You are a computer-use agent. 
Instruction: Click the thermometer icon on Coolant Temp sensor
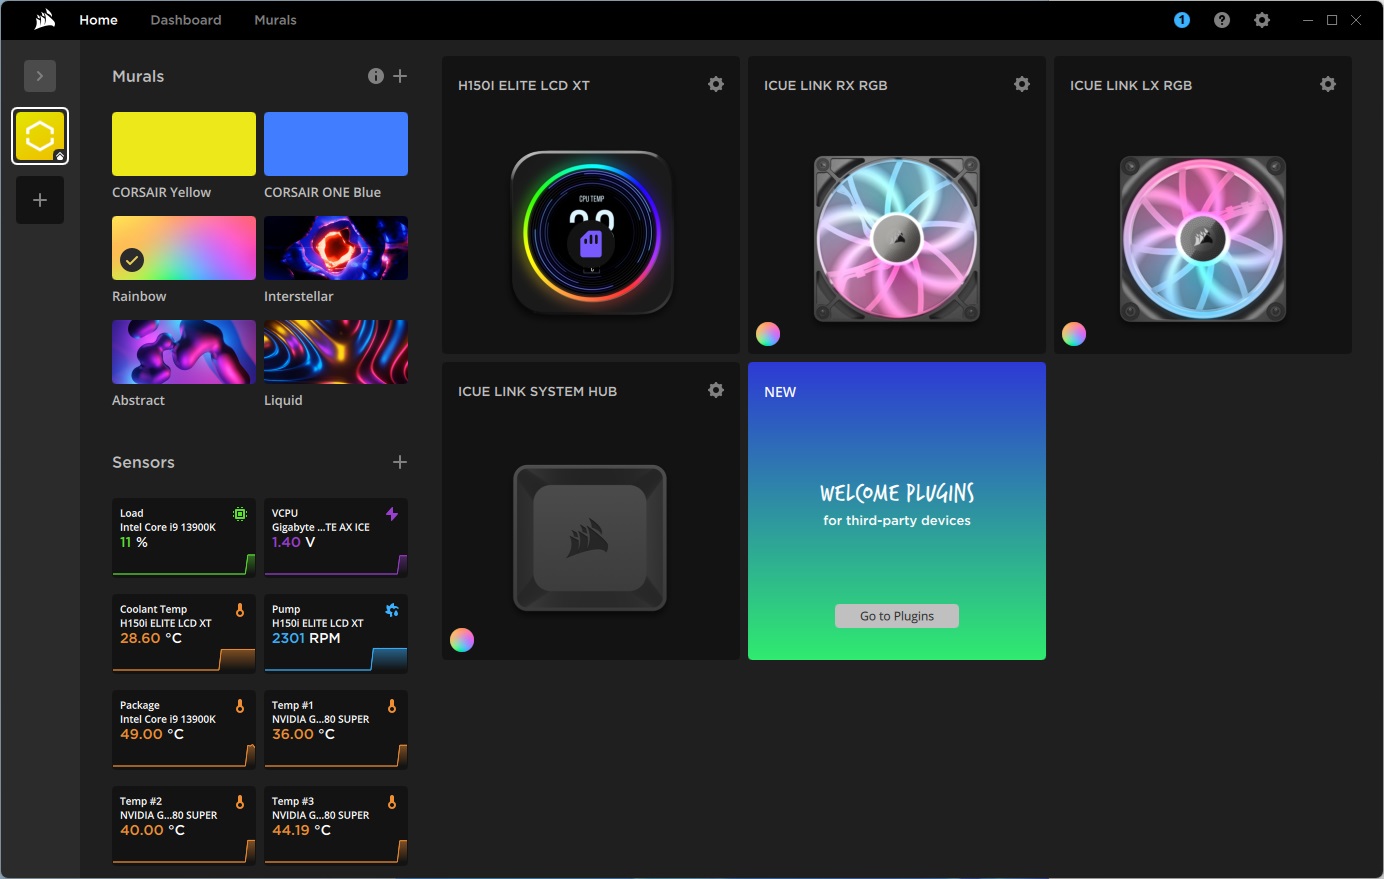(x=240, y=610)
